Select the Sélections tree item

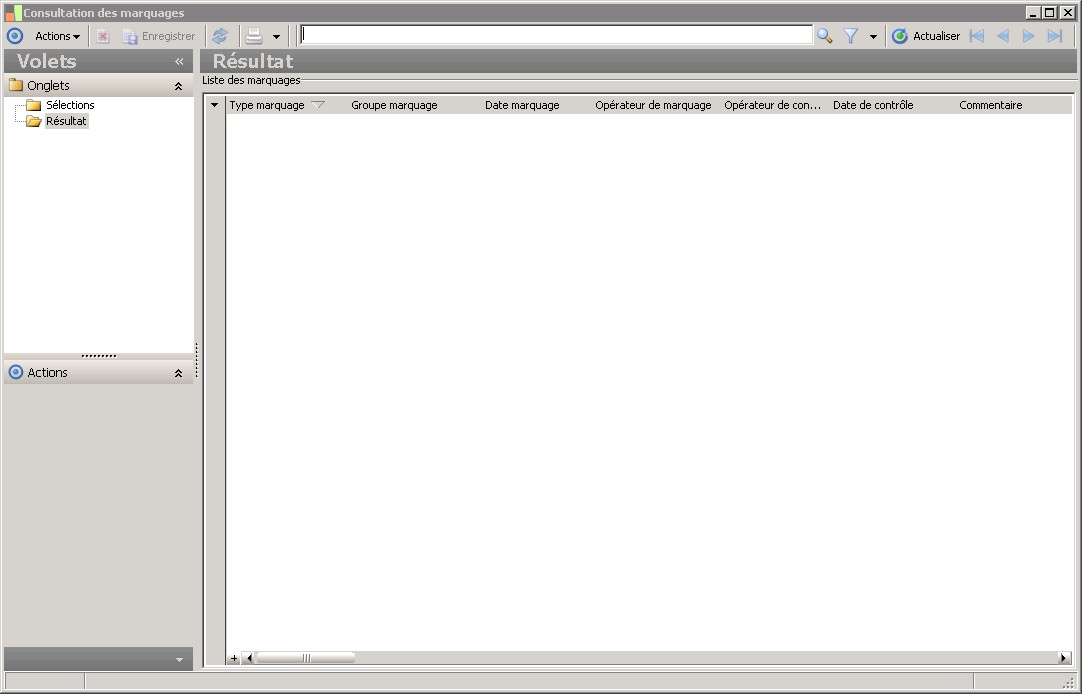[x=70, y=105]
